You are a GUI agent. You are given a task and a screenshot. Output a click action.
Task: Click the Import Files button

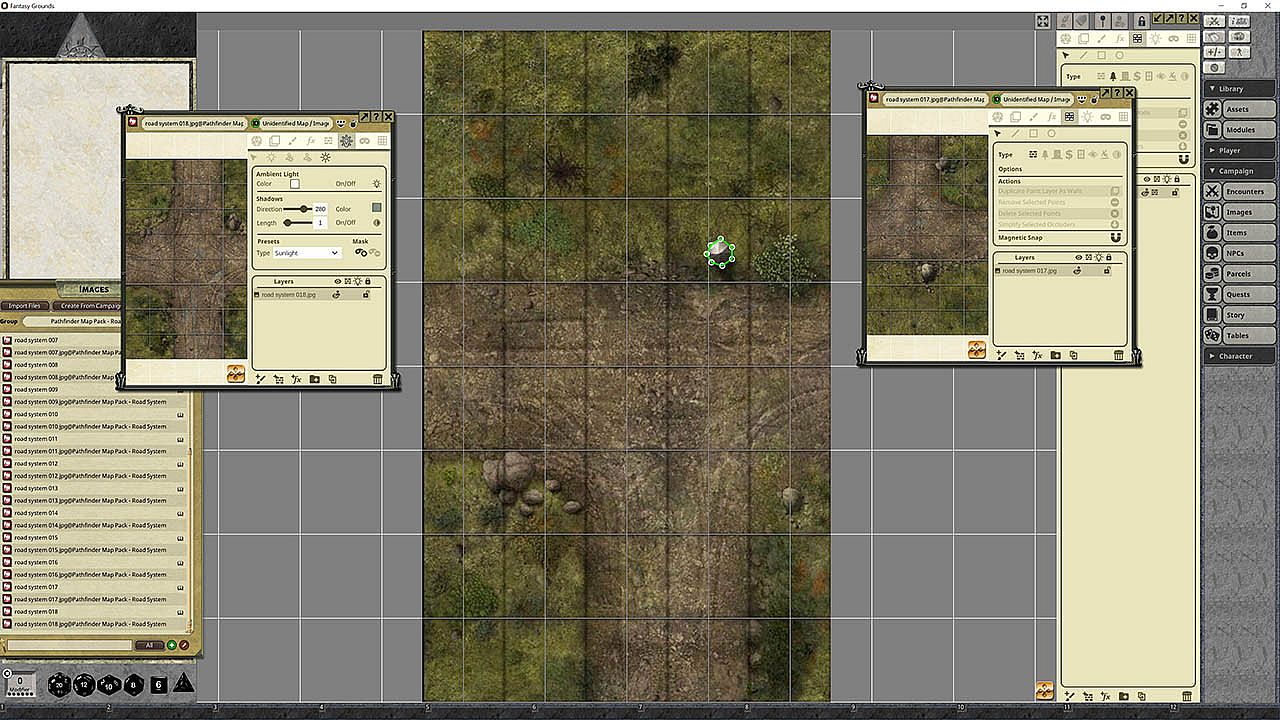click(25, 306)
